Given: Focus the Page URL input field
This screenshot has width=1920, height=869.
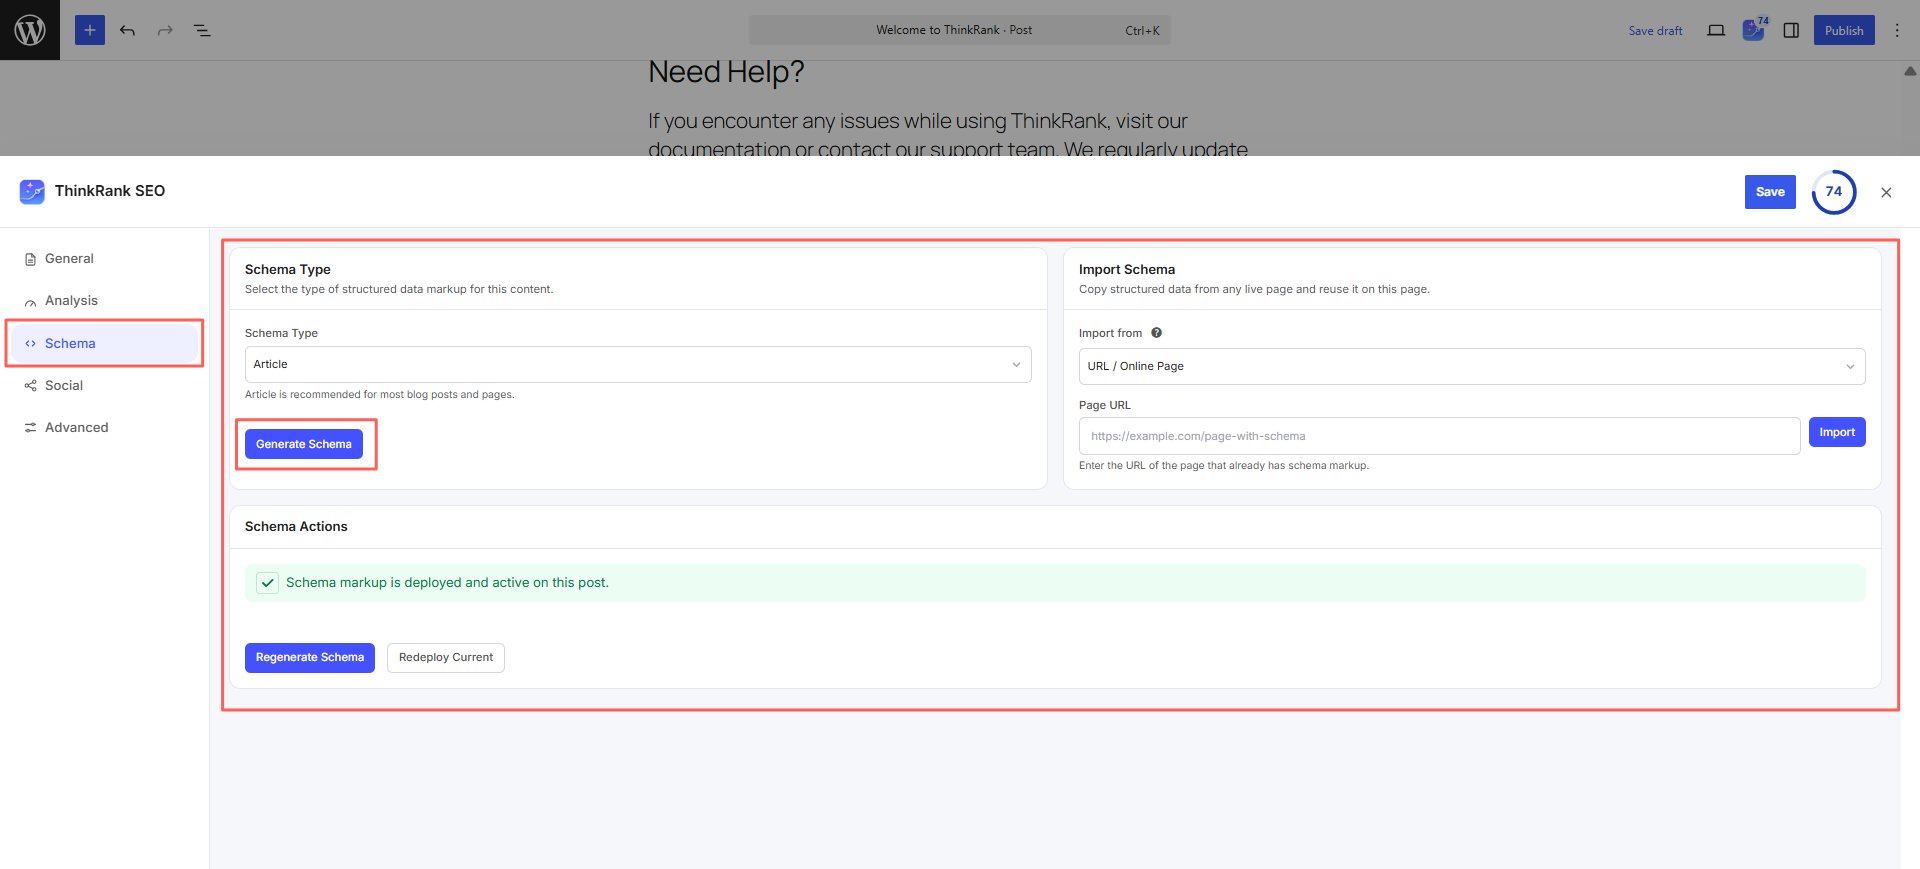Looking at the screenshot, I should click(1439, 436).
